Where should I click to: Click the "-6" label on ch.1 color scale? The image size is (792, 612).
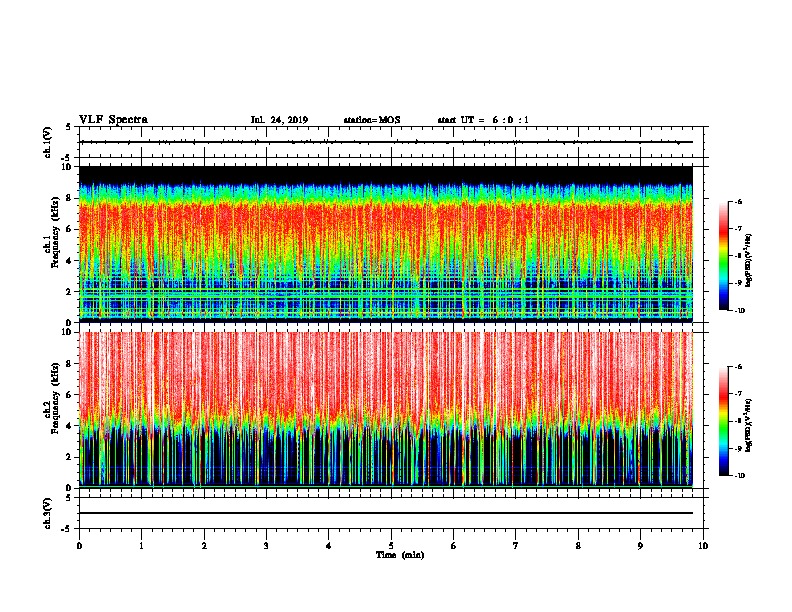point(737,202)
